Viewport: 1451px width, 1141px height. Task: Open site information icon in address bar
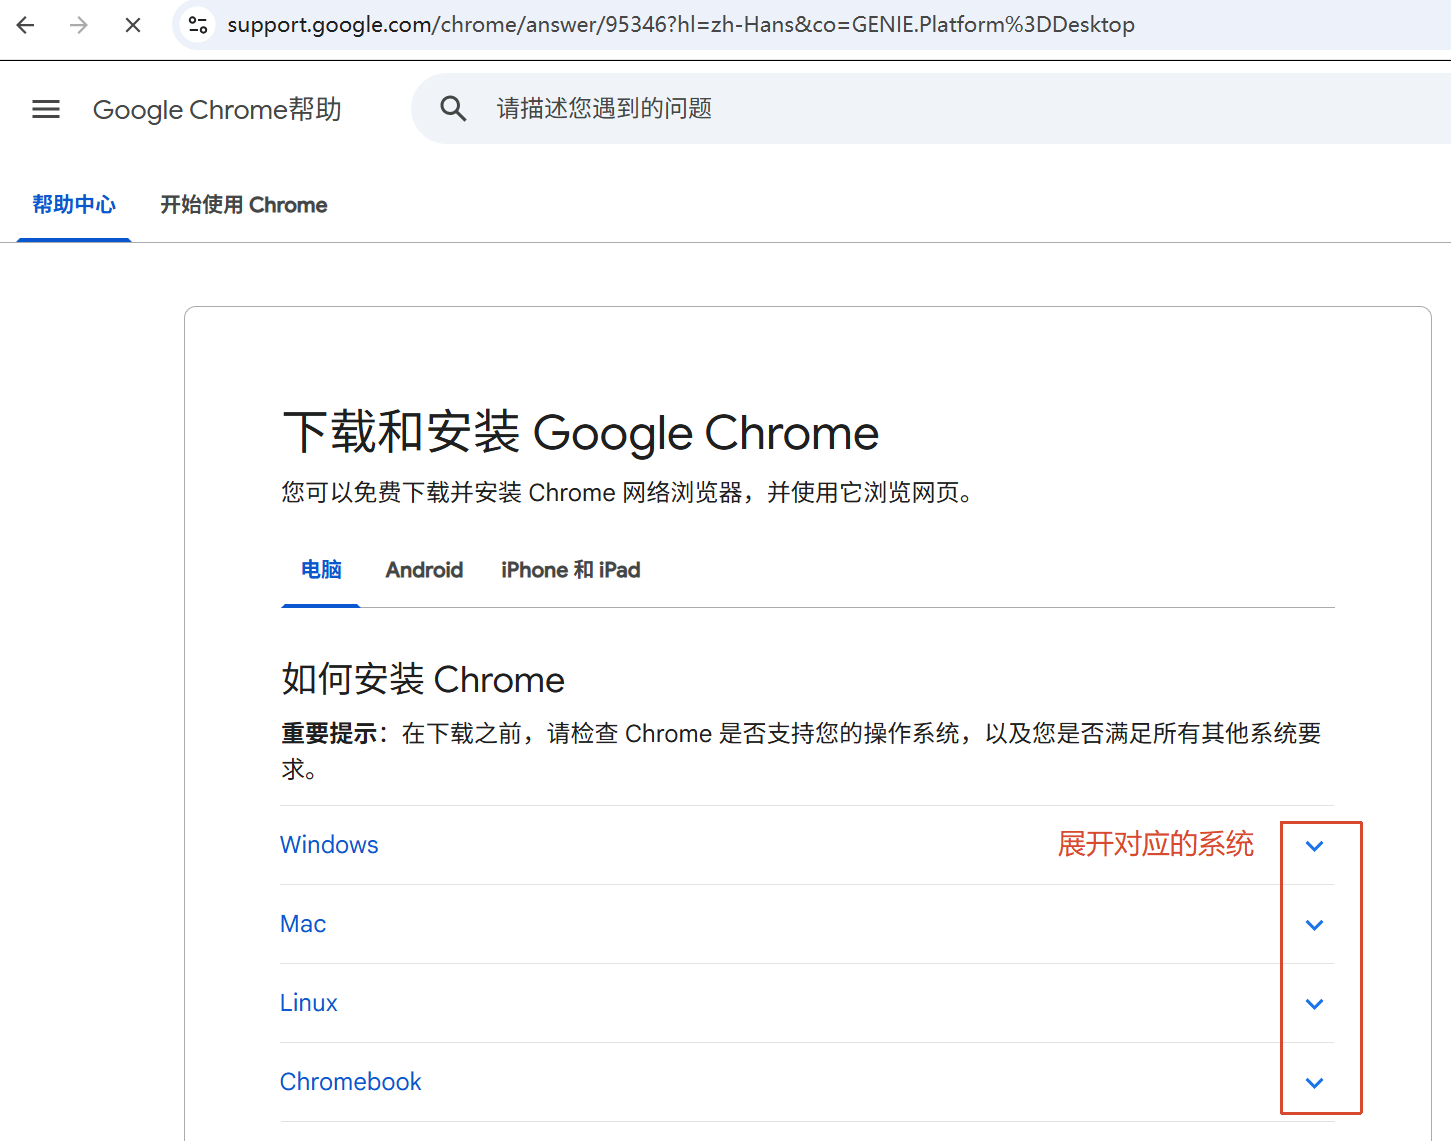point(199,25)
